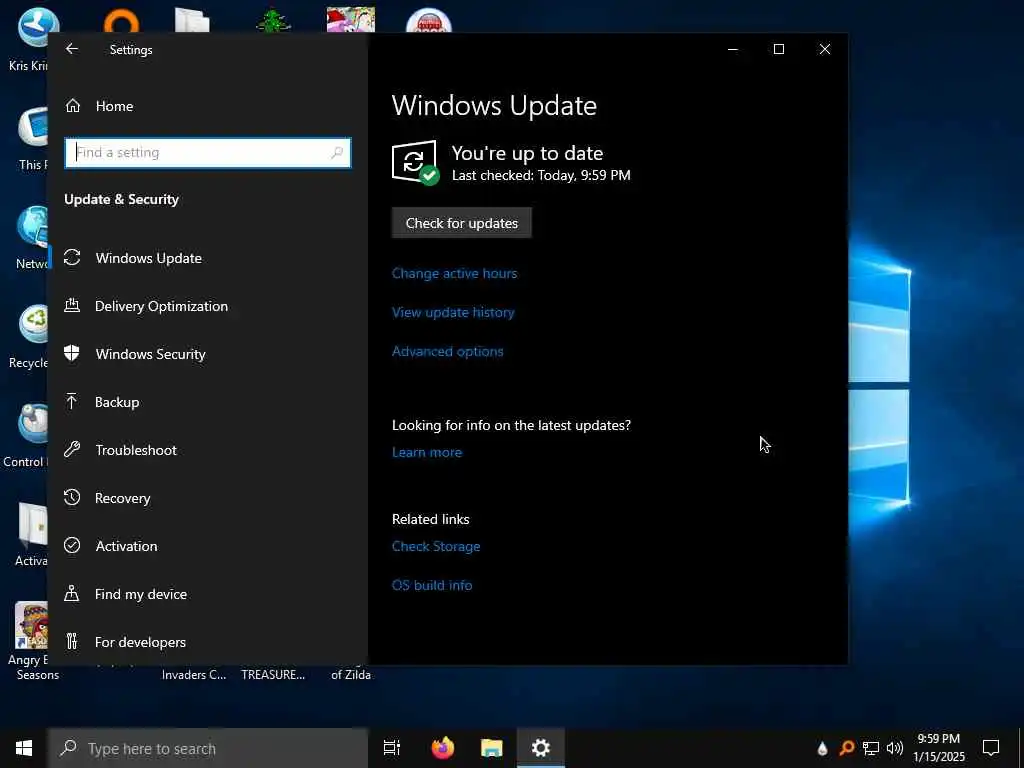
Task: Open Advanced options link
Action: [x=448, y=351]
